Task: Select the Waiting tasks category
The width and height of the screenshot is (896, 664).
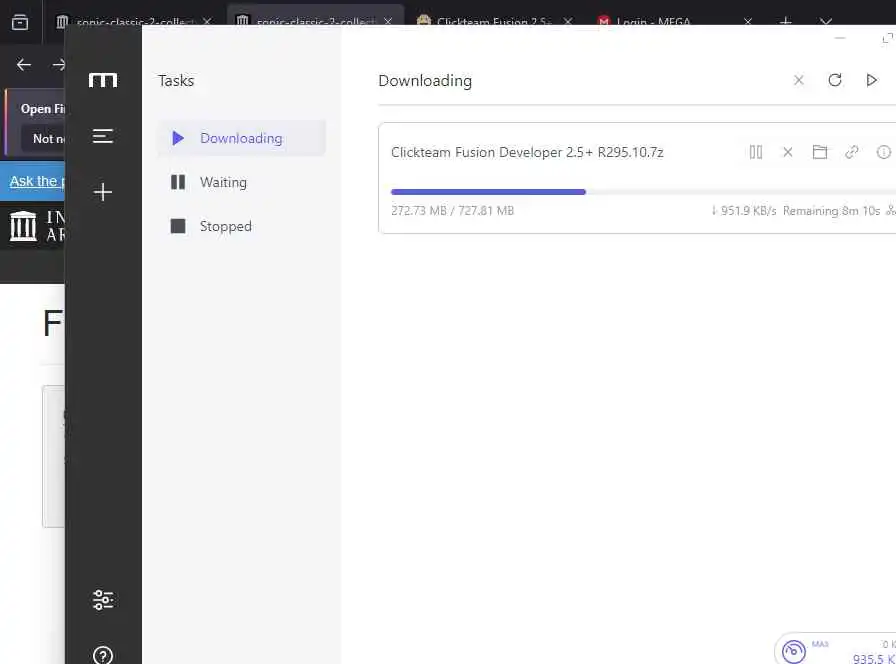Action: tap(242, 182)
